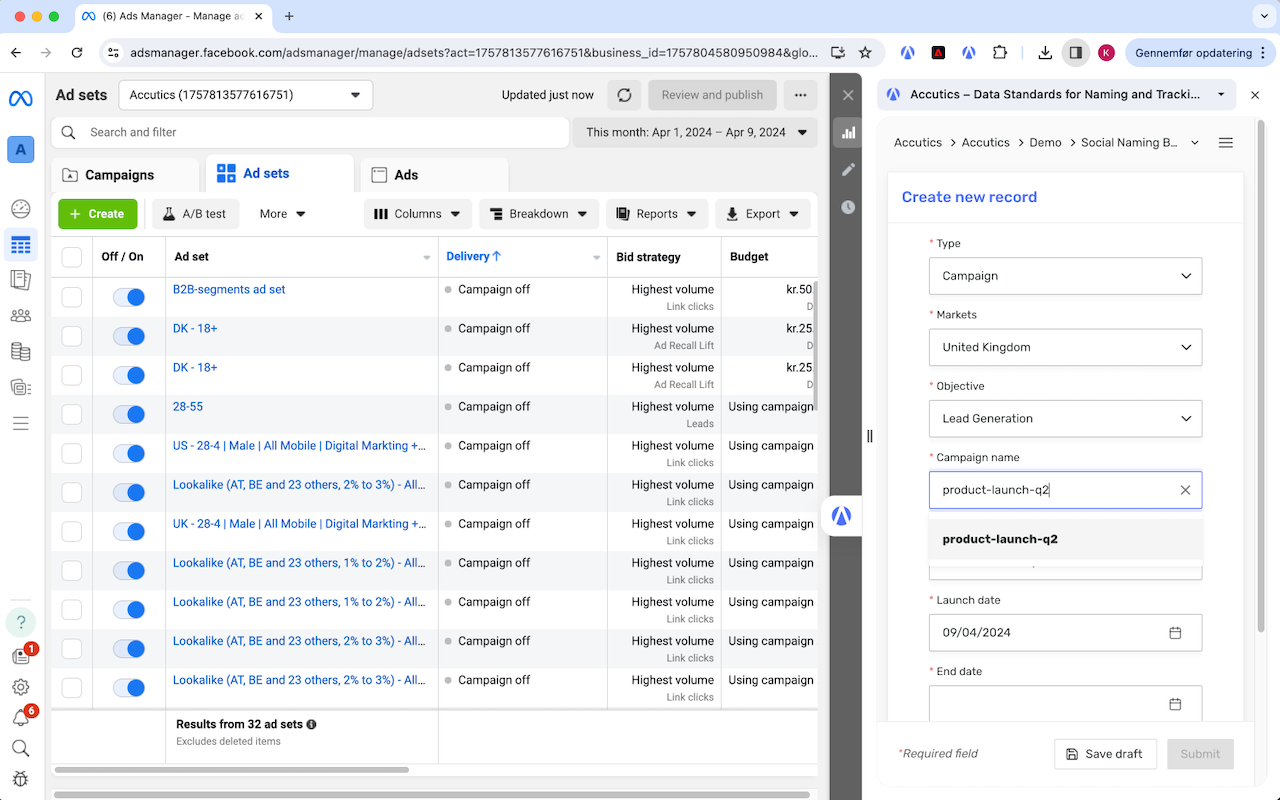Open calendar picker for End date
Image resolution: width=1280 pixels, height=800 pixels.
click(1175, 704)
